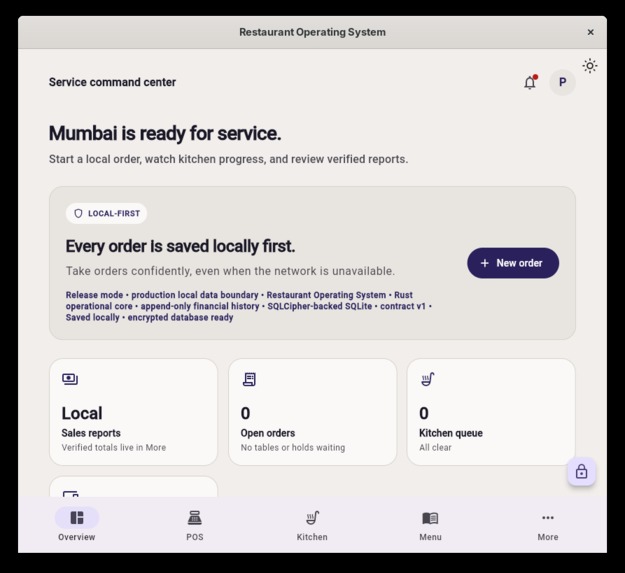Toggle the sun light-mode theme icon
This screenshot has width=625, height=573.
[590, 66]
